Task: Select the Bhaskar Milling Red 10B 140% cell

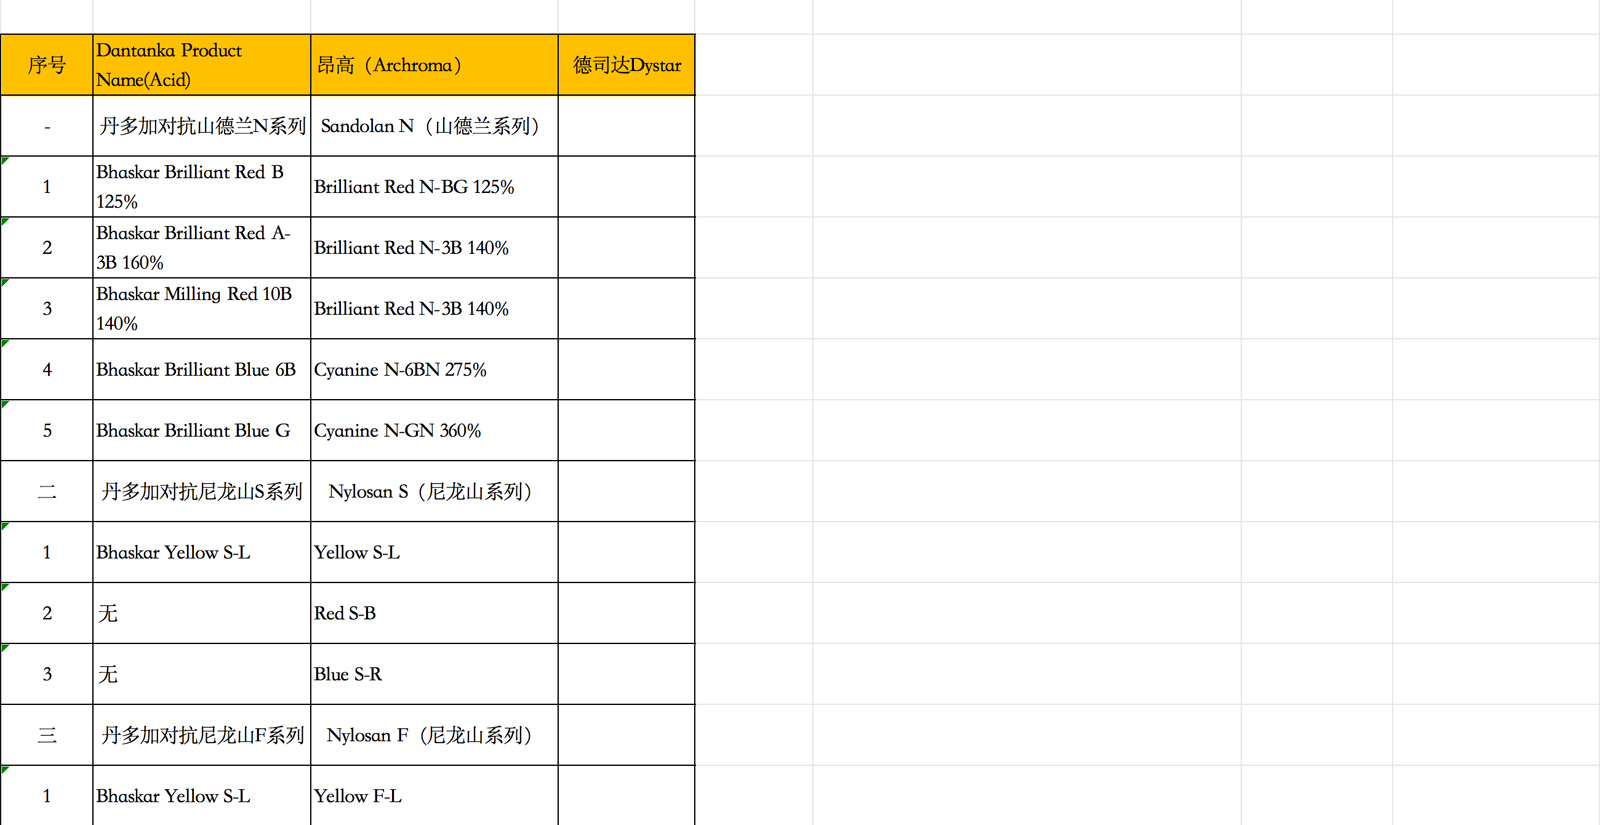Action: tap(202, 309)
